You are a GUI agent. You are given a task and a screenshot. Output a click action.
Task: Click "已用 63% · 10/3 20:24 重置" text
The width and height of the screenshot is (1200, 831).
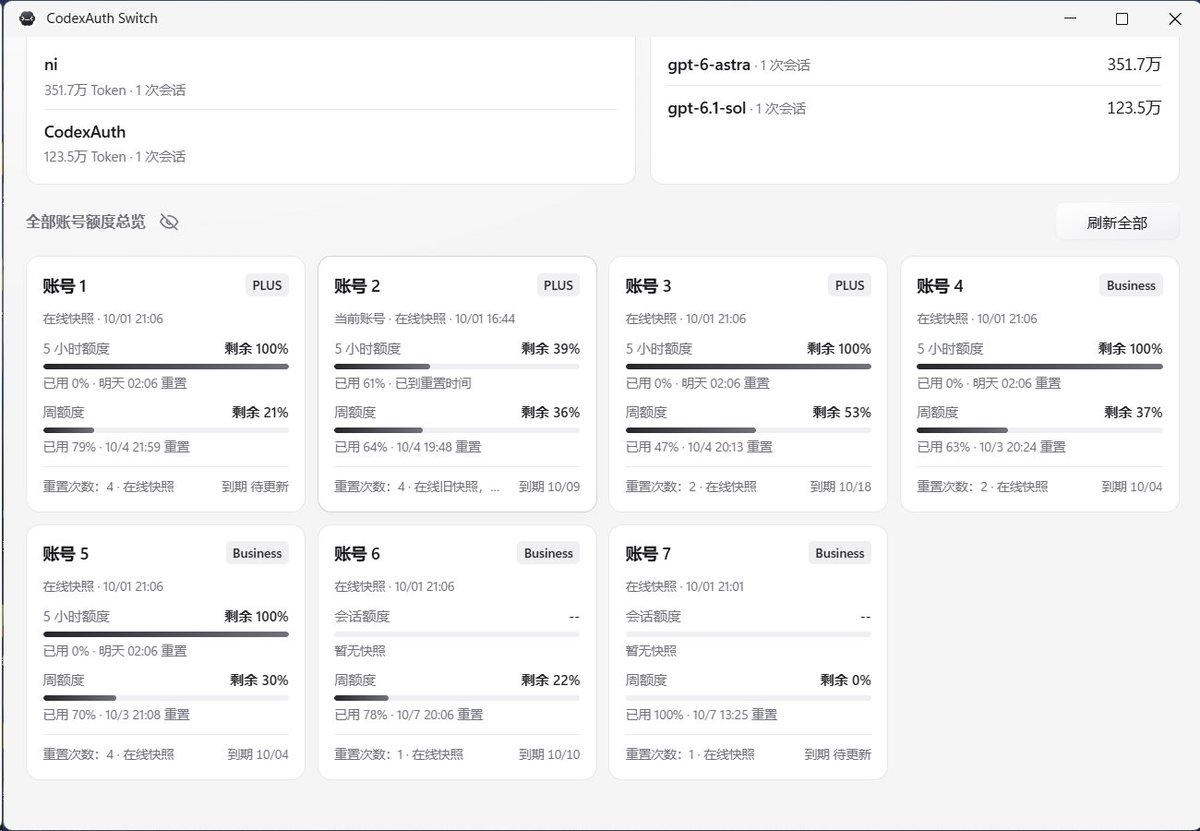pos(991,447)
